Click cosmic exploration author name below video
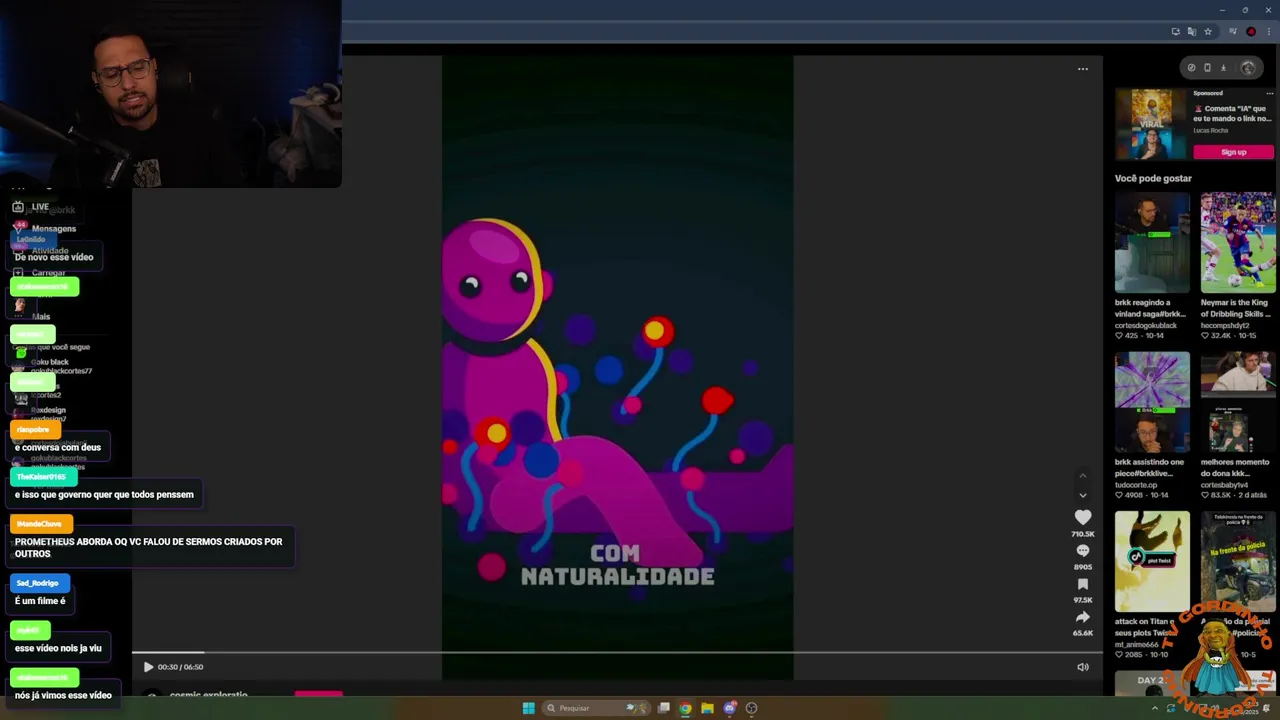This screenshot has width=1280, height=720. tap(208, 694)
